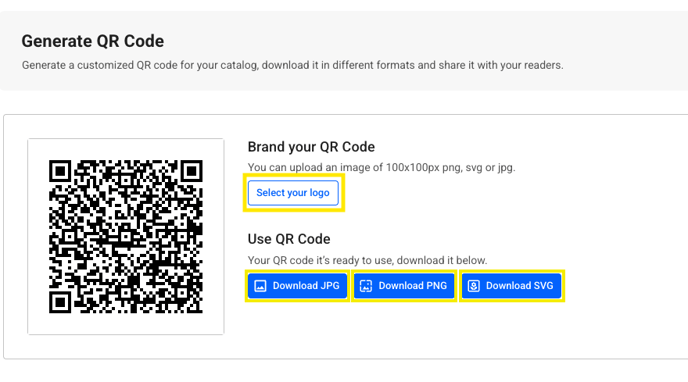Screen dimensions: 688x382
Task: Click the SVG file icon on Download SVG
Action: [473, 286]
